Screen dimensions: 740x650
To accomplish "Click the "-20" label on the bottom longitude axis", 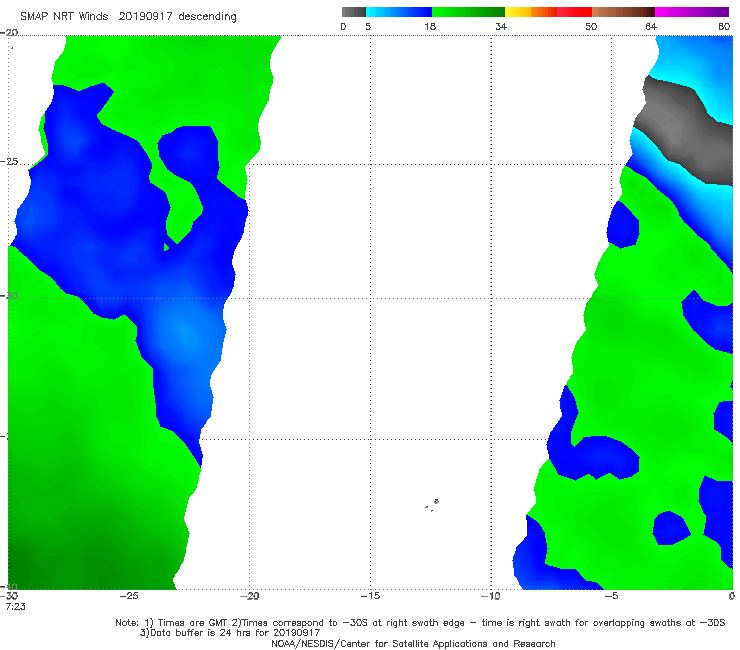I will tap(249, 596).
